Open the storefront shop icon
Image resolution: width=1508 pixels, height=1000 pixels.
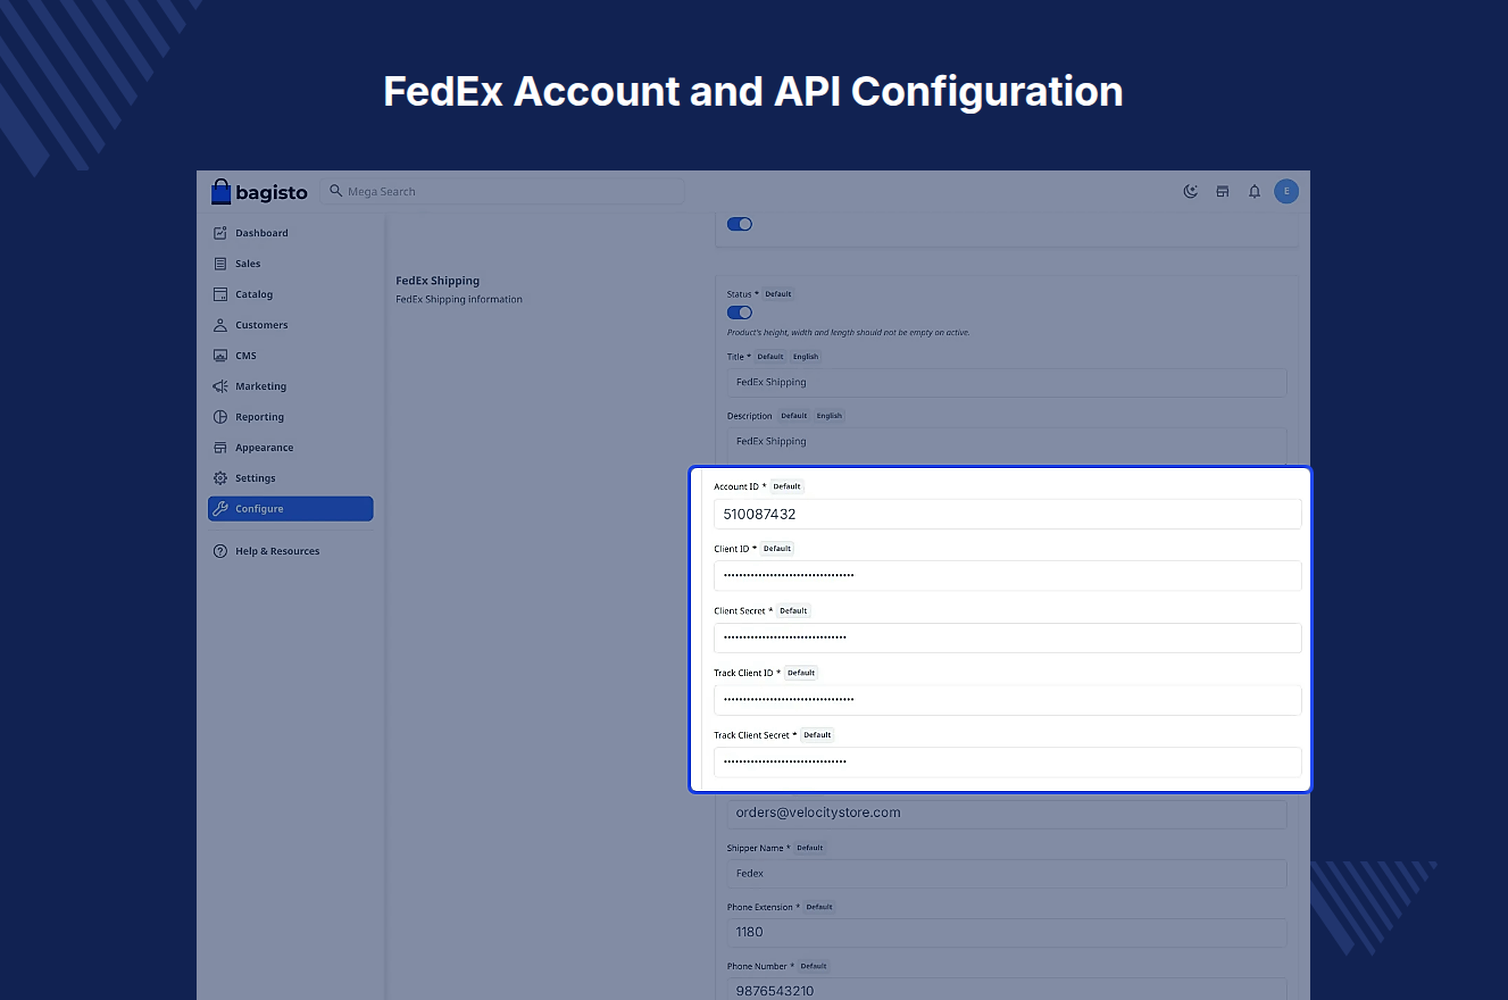[x=1222, y=191]
